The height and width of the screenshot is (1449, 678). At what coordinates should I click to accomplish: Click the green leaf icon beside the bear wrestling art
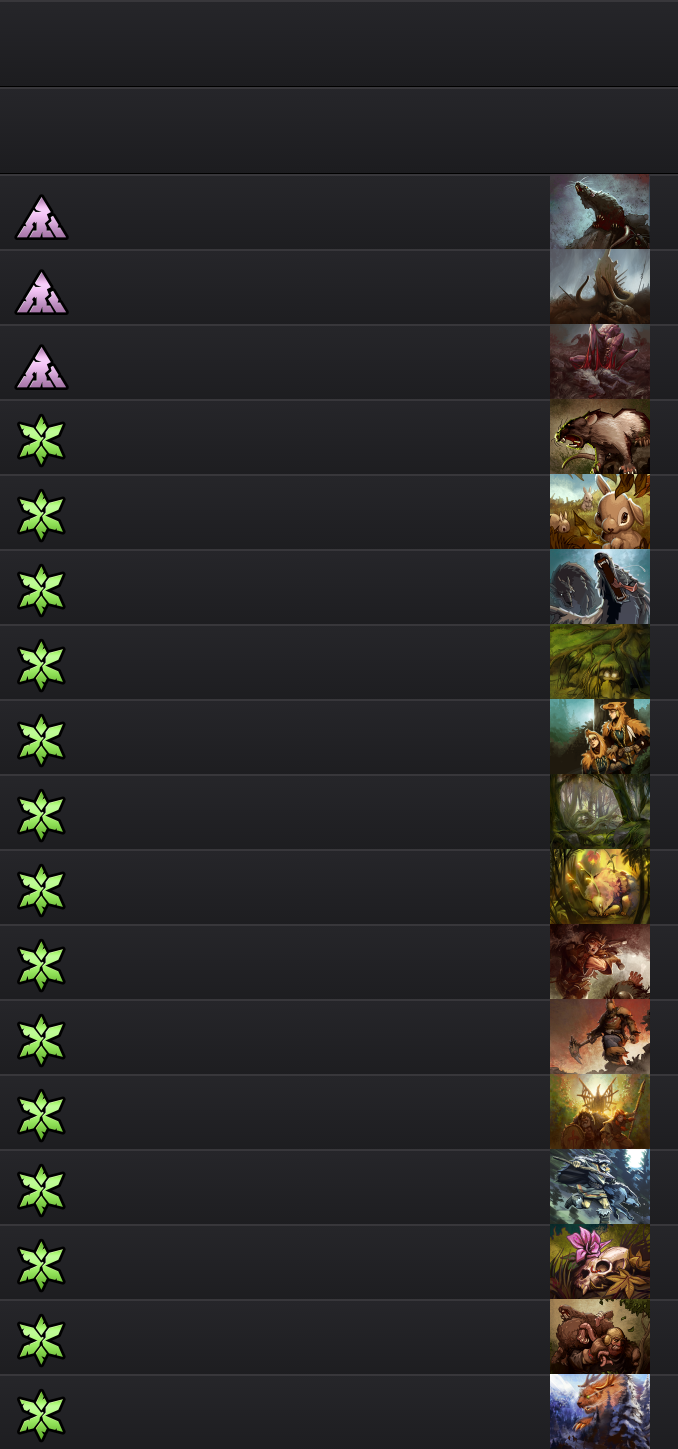(42, 1340)
